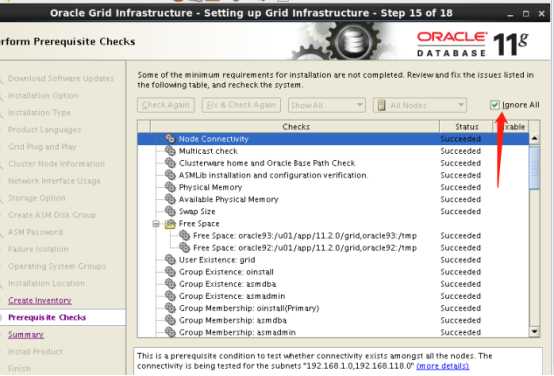
Task: Click the Group Membership: asmdba icon
Action: [x=170, y=320]
